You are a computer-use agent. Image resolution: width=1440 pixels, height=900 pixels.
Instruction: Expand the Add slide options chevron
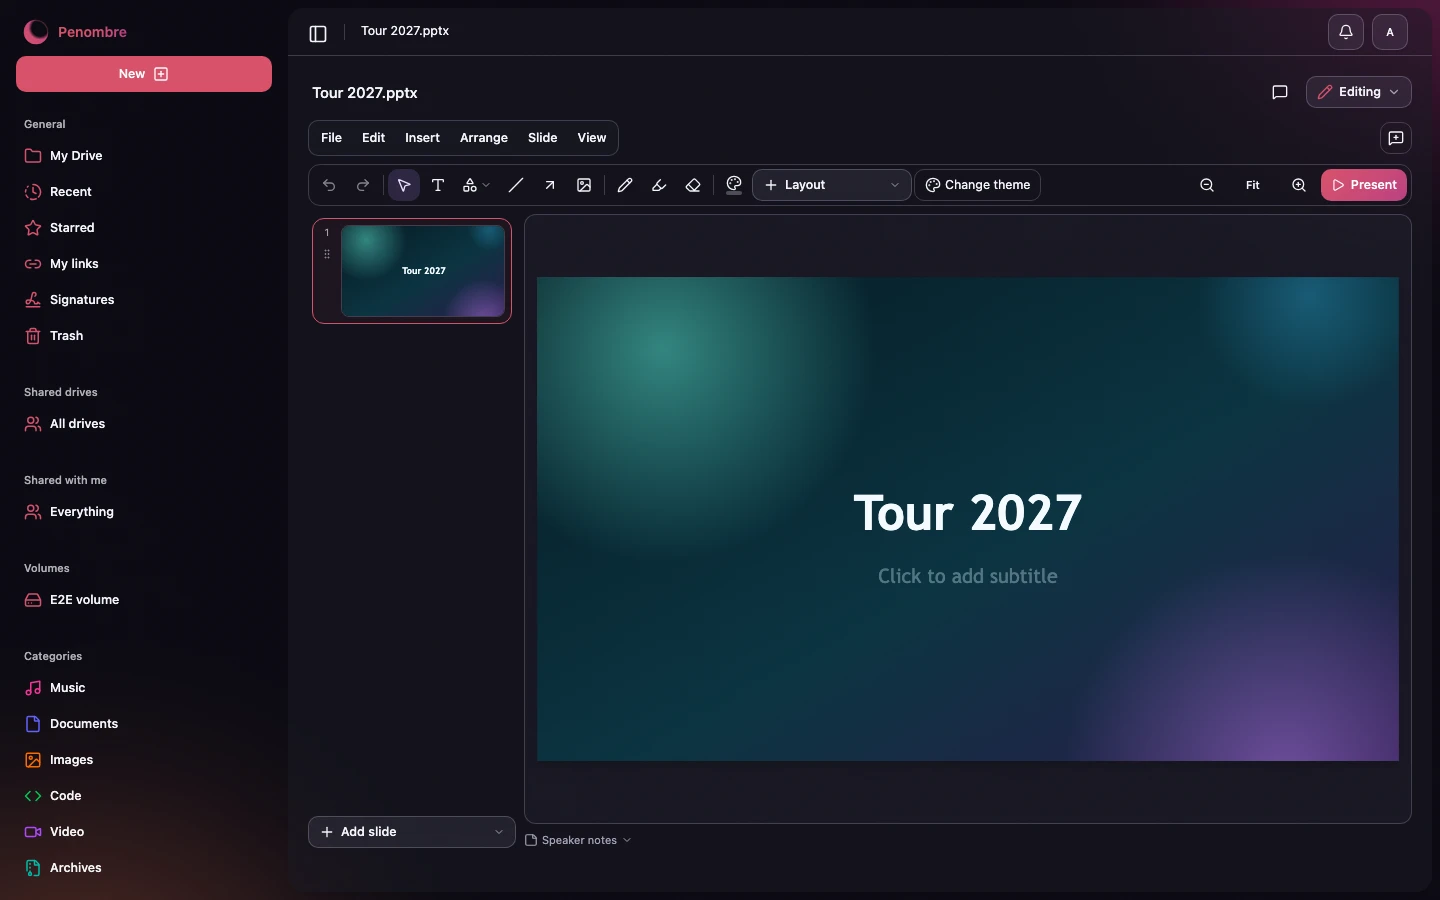click(499, 832)
